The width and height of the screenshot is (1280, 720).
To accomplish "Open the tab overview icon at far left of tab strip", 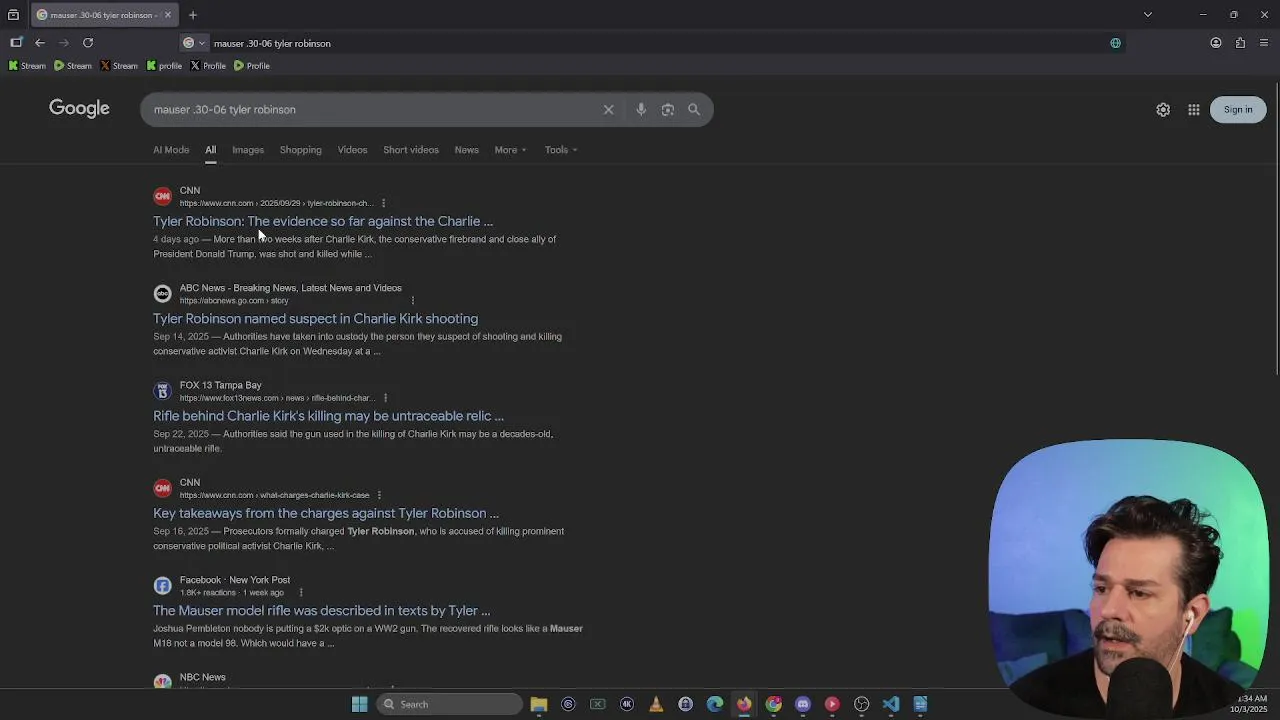I will coord(13,15).
